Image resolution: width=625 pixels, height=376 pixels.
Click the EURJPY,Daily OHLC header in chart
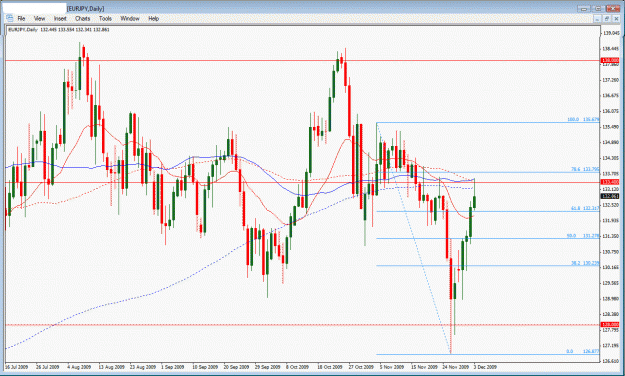[x=59, y=30]
